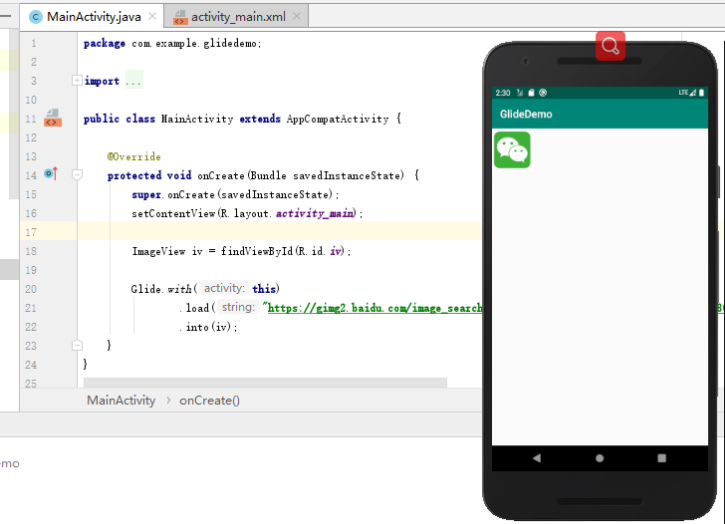Click the Java class icon on MainActivity.java tab

(35, 17)
